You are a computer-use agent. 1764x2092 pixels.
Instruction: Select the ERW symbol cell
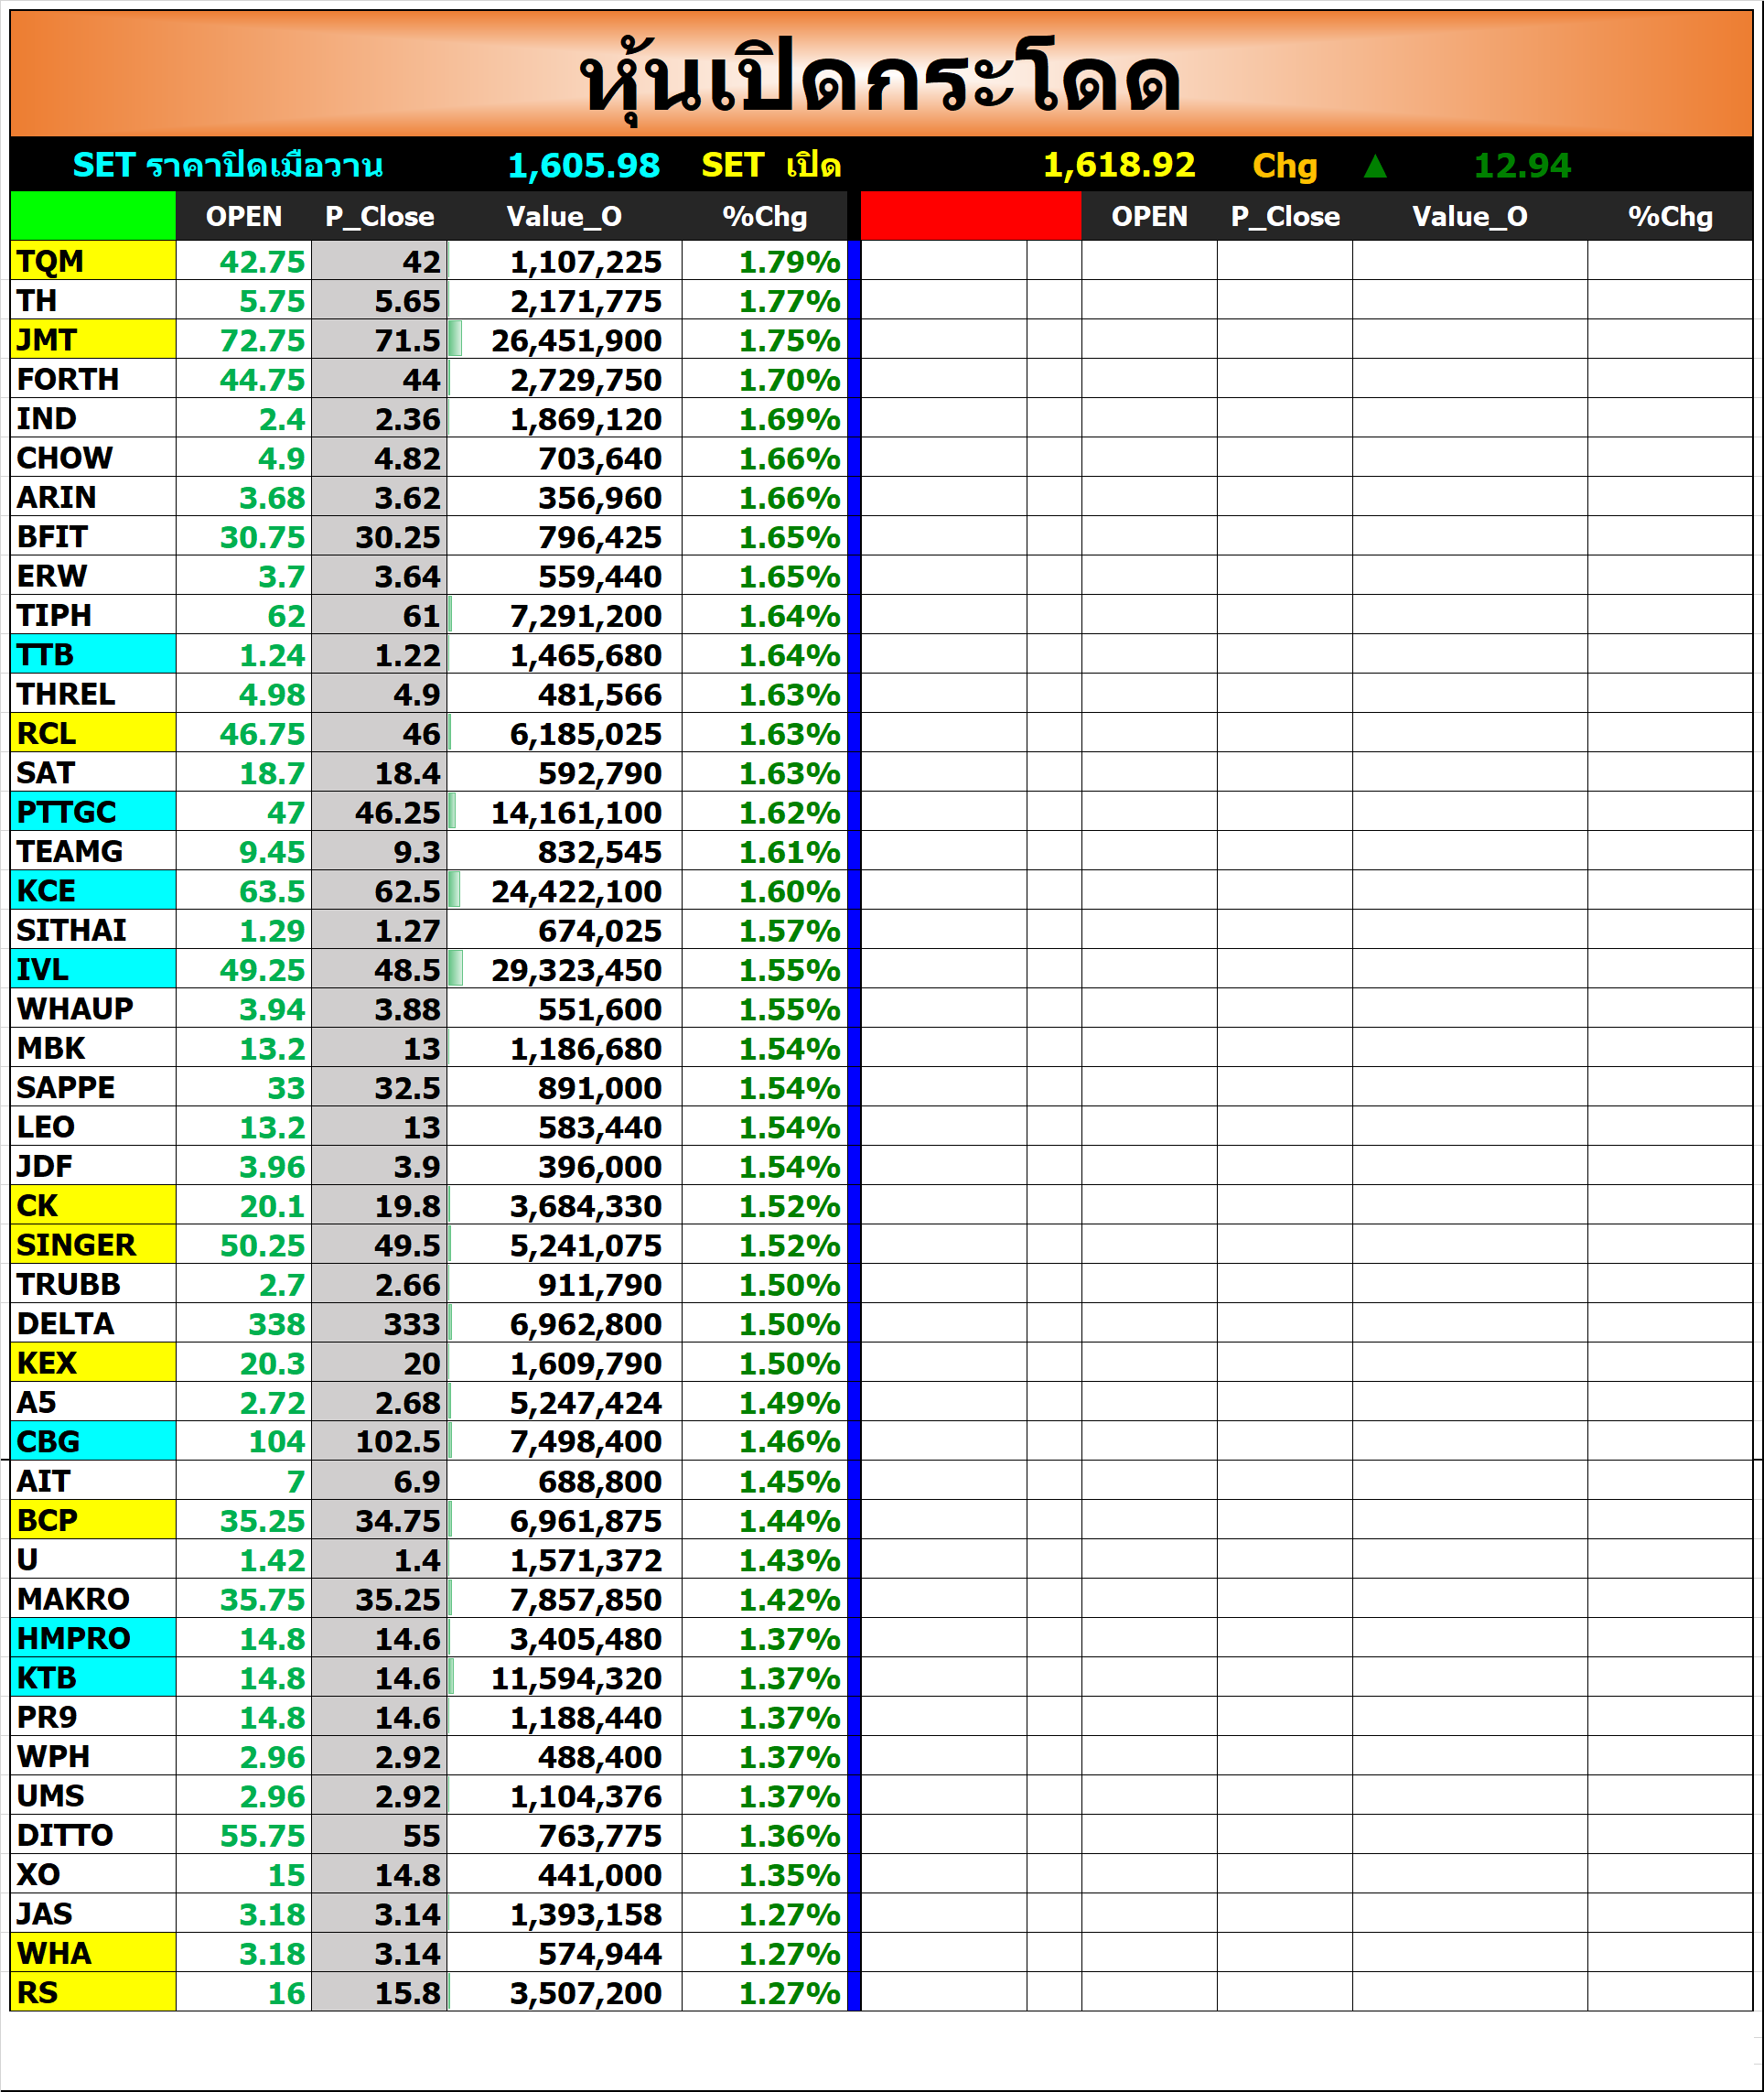93,576
